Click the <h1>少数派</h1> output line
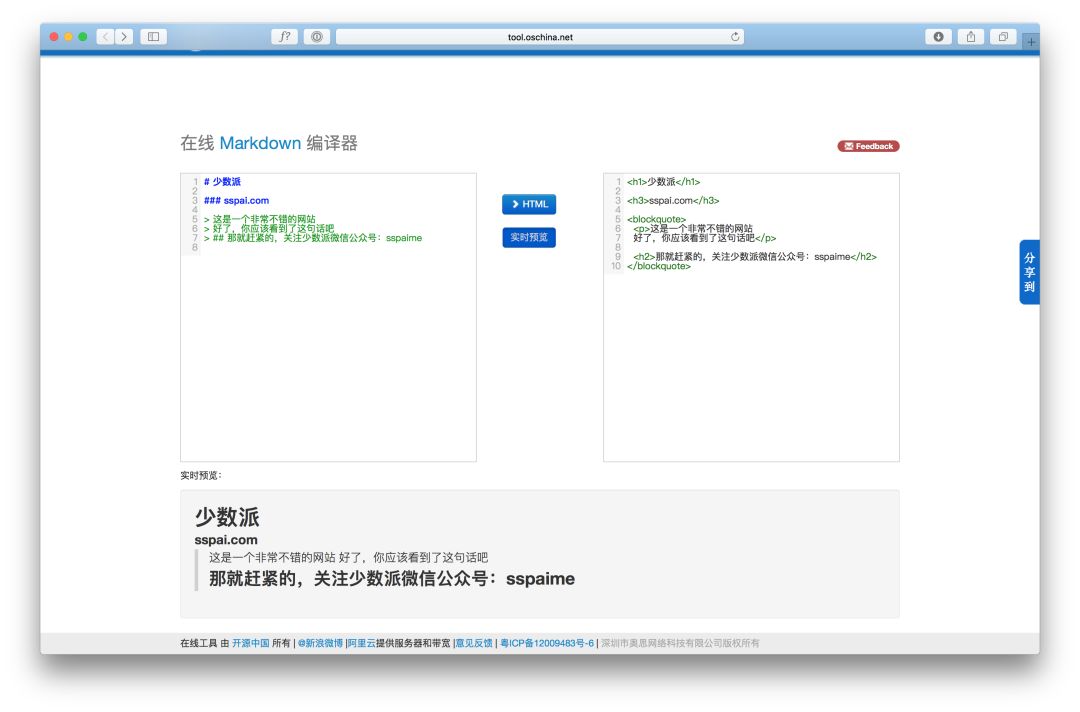1080x712 pixels. point(663,182)
